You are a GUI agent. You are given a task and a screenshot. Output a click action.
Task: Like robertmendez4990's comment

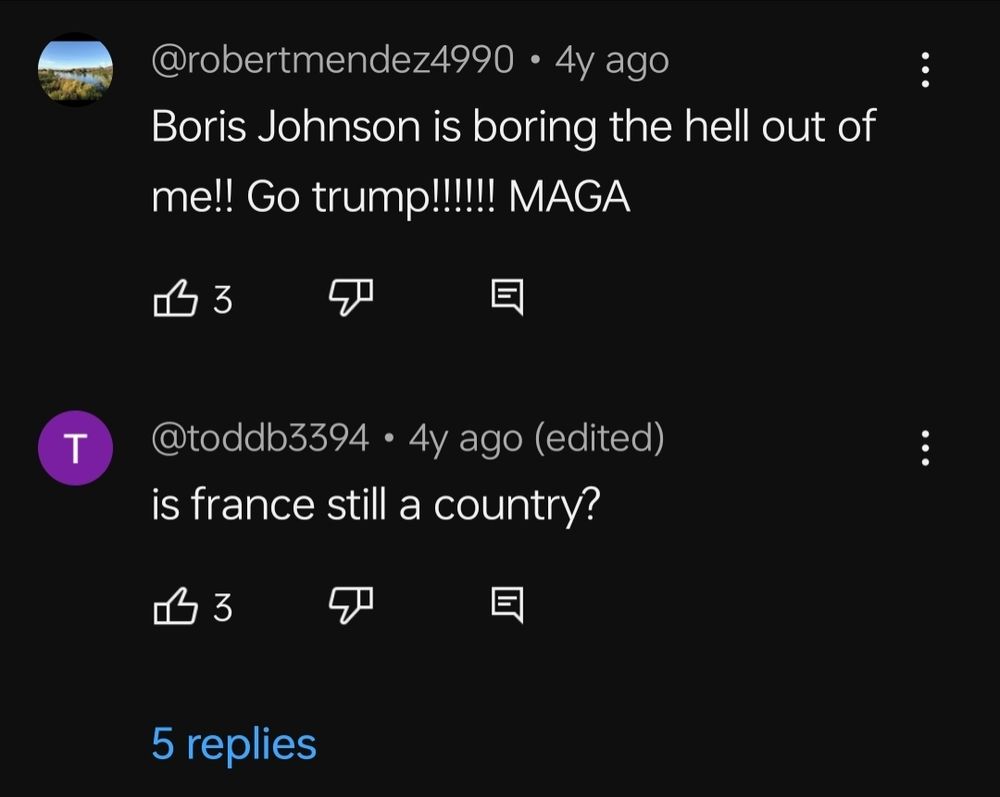[x=178, y=296]
